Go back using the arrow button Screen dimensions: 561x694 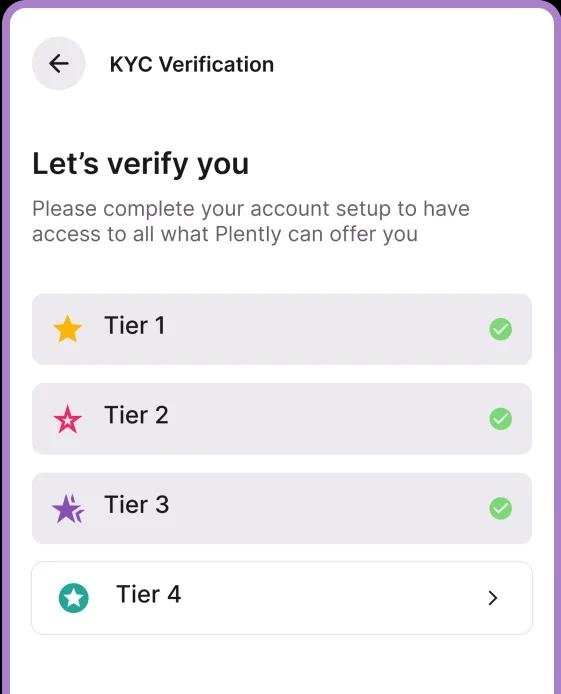[58, 63]
